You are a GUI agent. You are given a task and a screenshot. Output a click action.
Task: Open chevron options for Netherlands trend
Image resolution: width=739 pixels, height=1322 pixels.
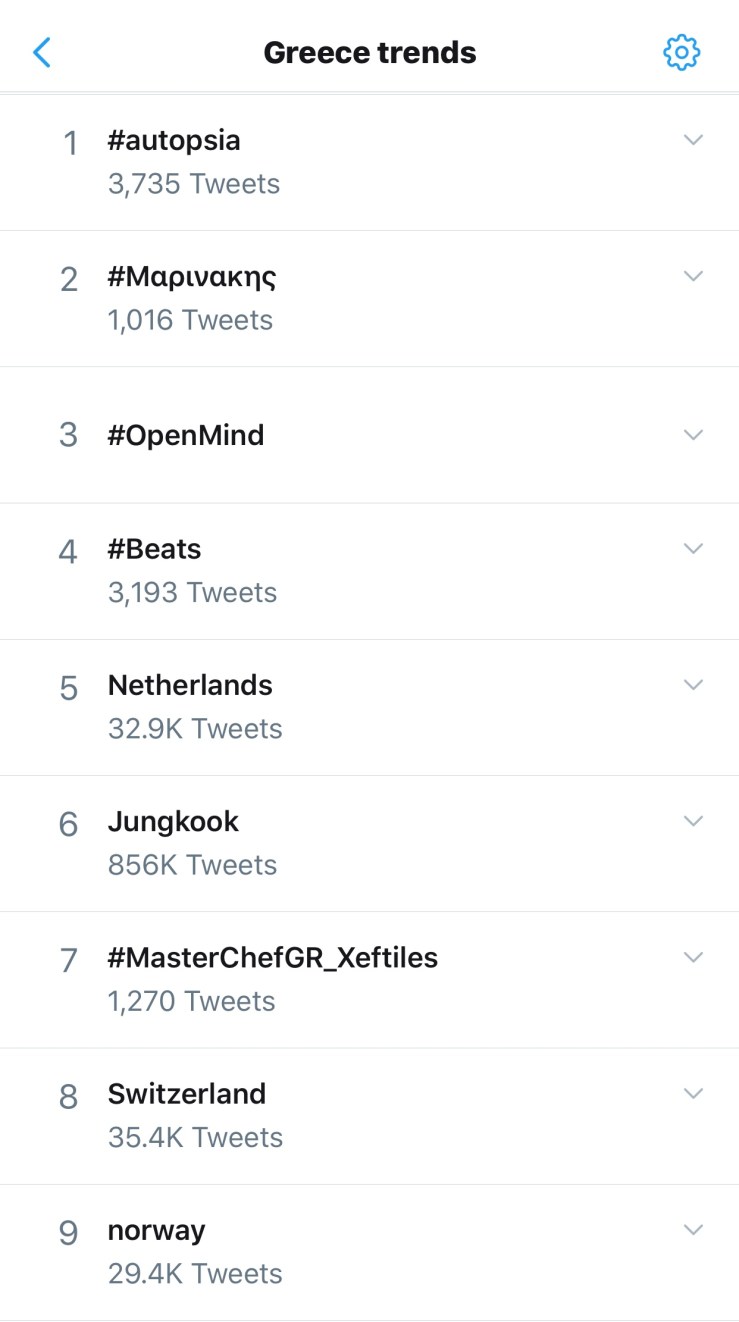click(x=693, y=685)
